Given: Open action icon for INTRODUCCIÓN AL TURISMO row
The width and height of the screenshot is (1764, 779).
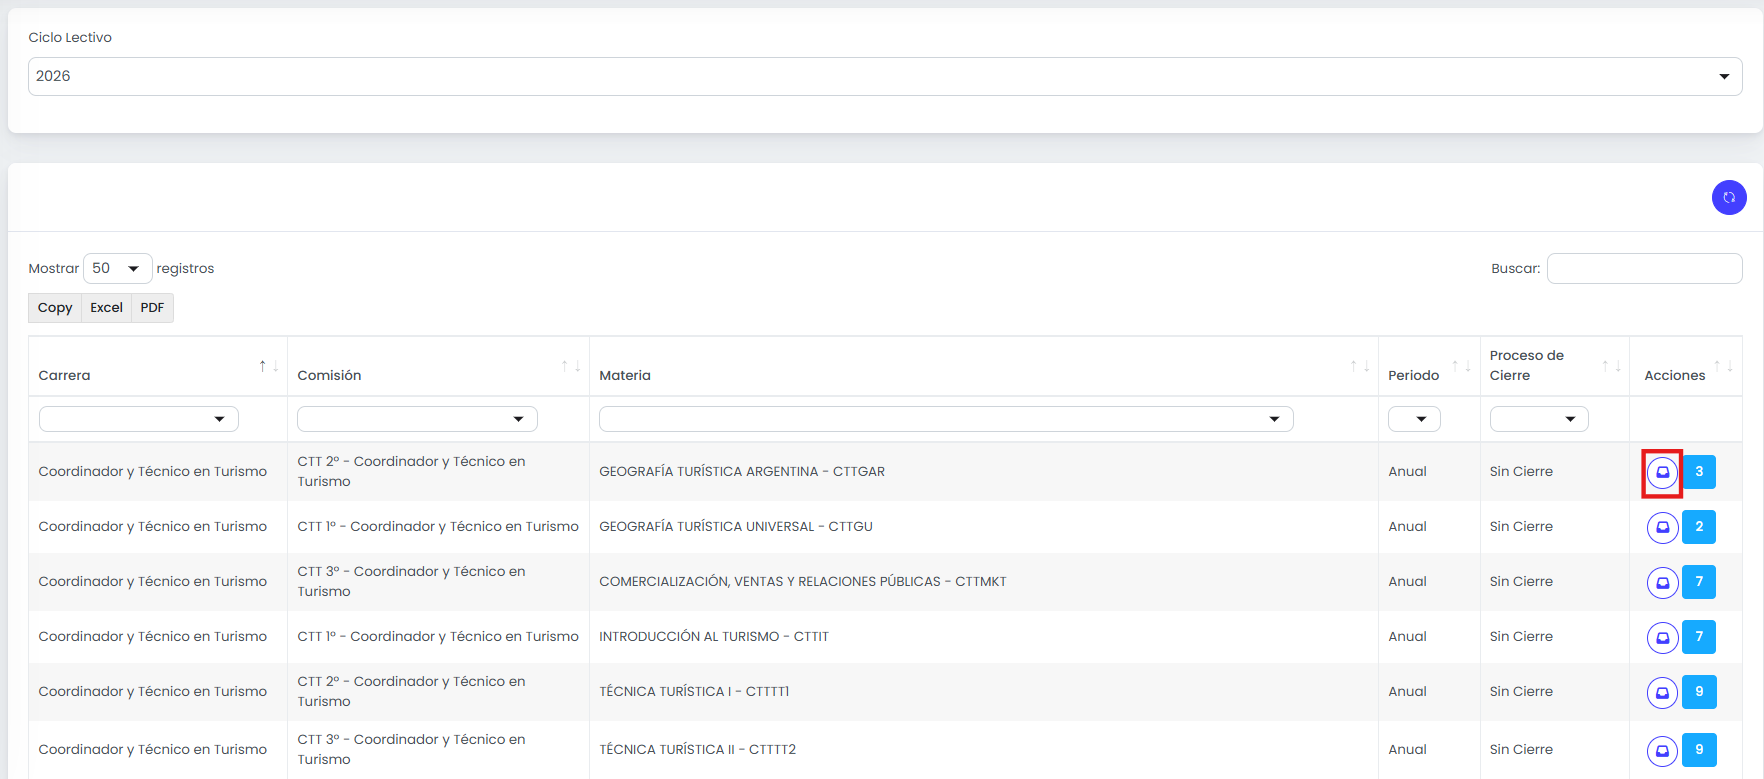Looking at the screenshot, I should click(1662, 637).
